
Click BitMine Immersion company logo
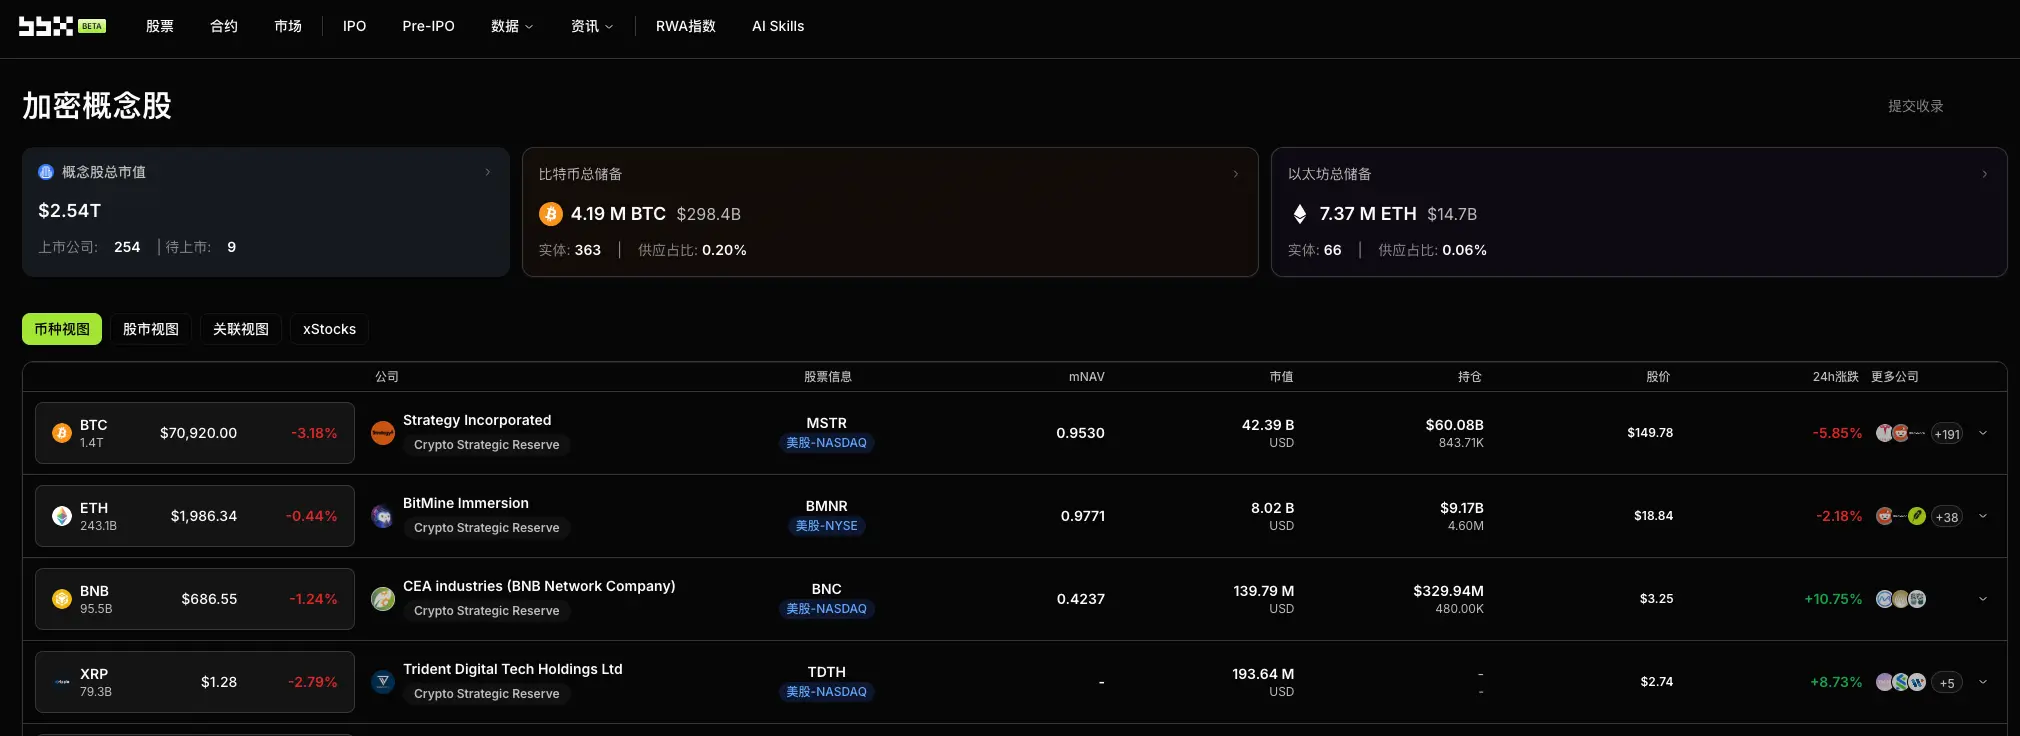click(383, 516)
